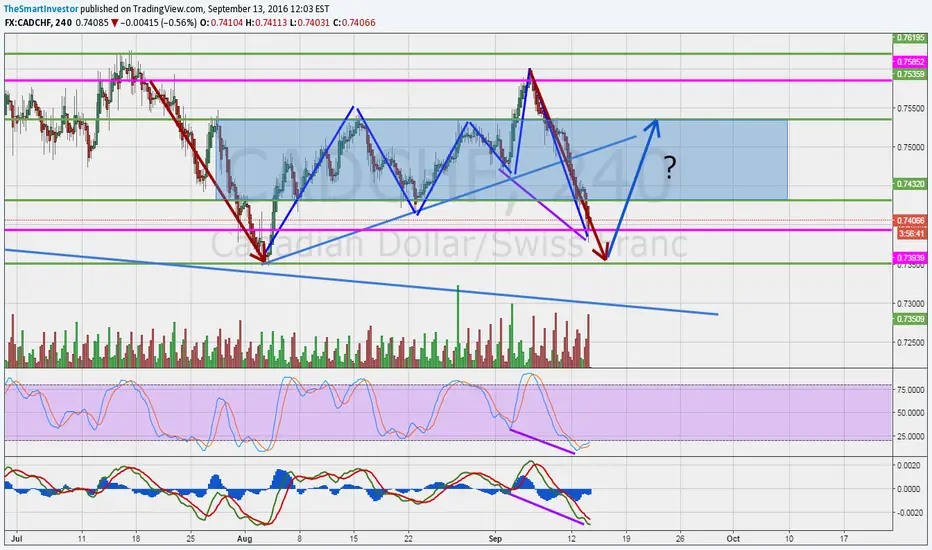Click the 0.73000 price axis value

click(x=911, y=304)
